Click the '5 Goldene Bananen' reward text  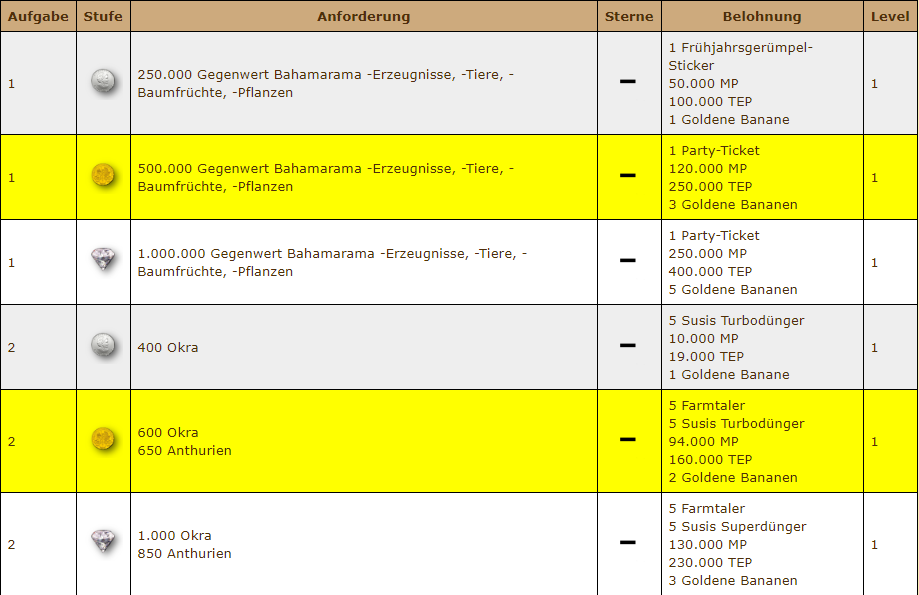coord(733,290)
